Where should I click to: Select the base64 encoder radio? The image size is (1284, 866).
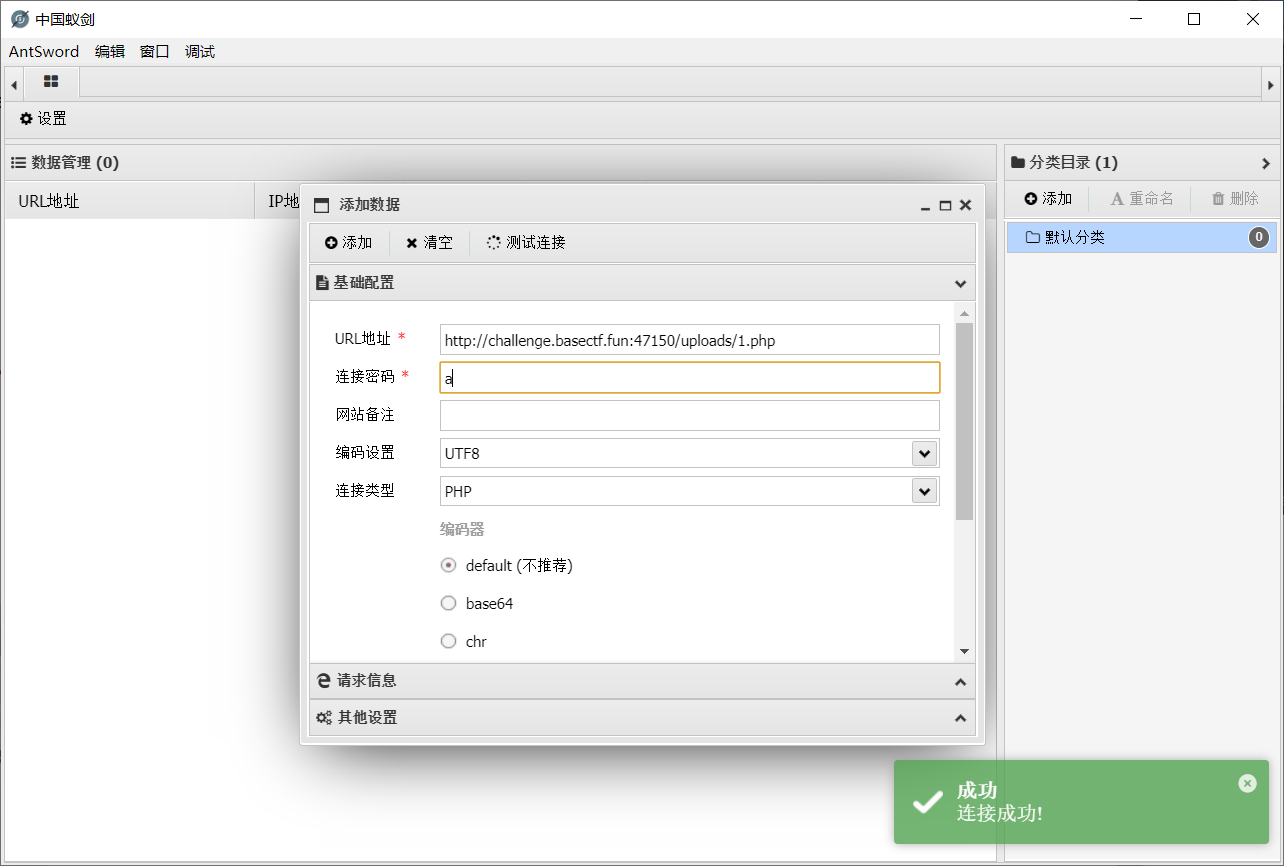448,603
